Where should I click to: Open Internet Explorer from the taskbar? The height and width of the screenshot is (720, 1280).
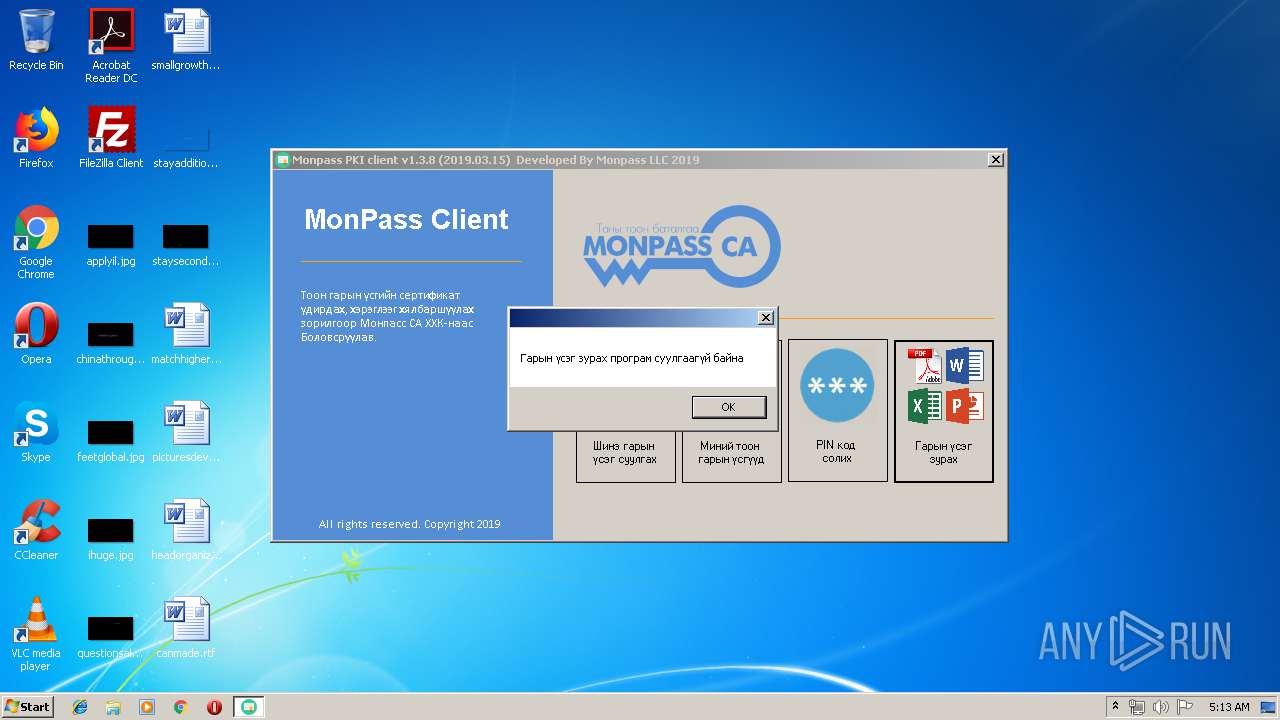(80, 707)
